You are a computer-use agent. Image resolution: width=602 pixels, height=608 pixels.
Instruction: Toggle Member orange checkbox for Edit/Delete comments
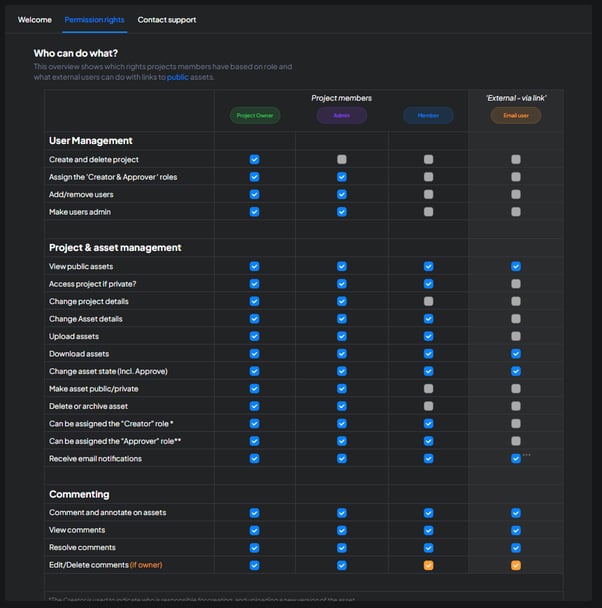tap(428, 565)
